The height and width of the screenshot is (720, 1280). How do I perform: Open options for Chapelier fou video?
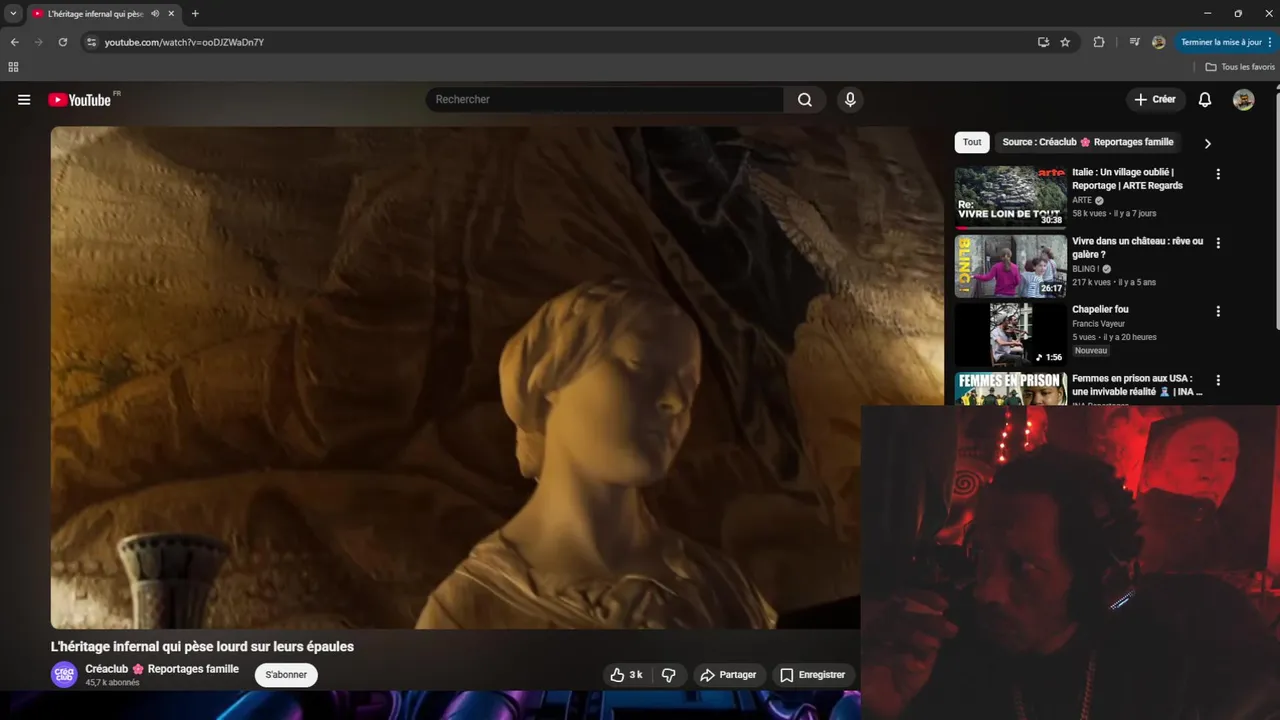1218,311
